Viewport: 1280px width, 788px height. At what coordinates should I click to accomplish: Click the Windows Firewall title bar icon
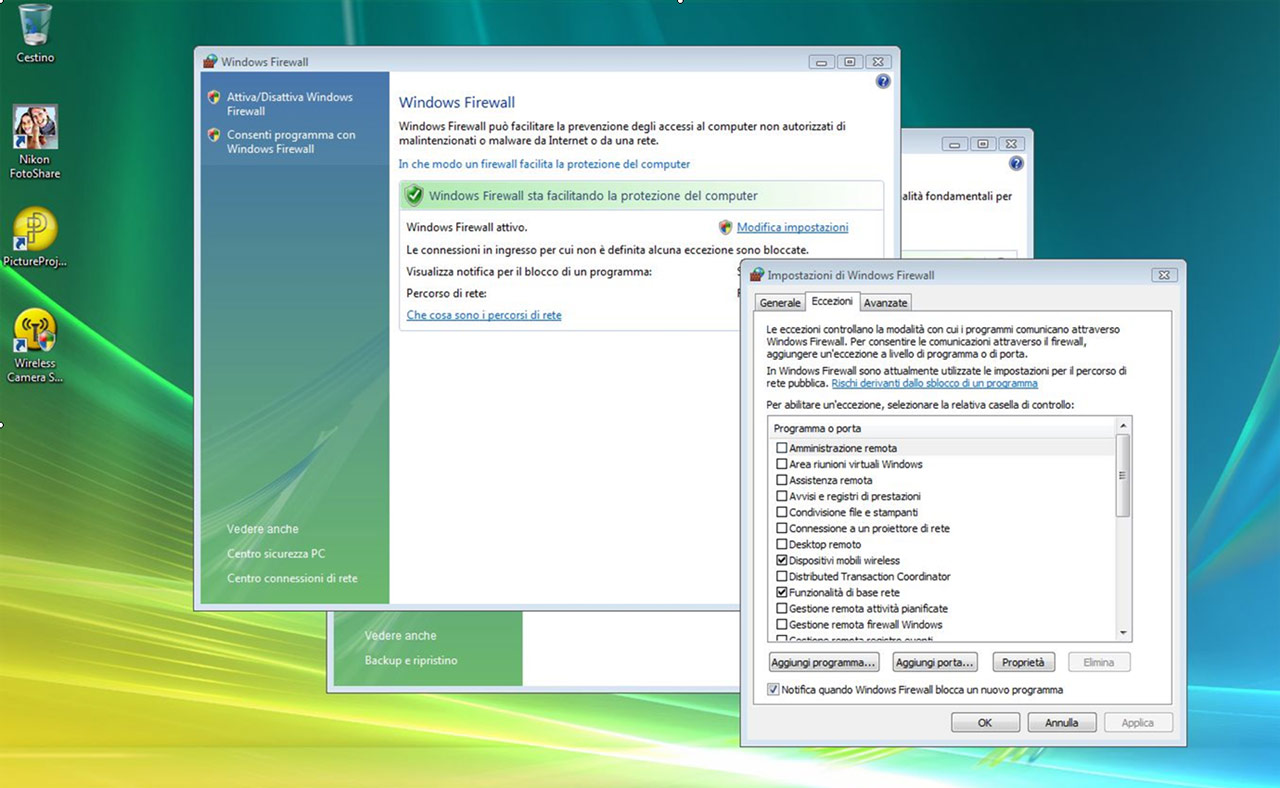pos(210,61)
